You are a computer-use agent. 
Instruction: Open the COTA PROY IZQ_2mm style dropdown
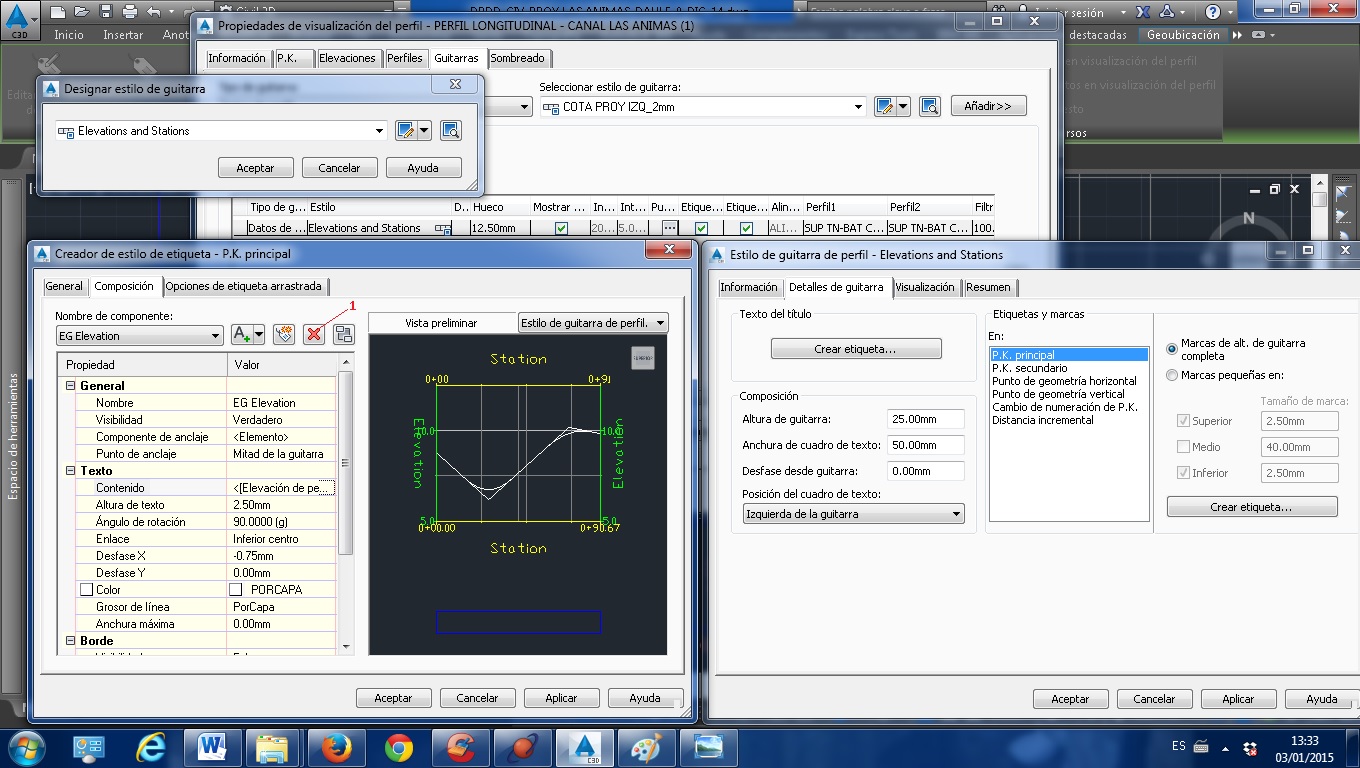[859, 107]
